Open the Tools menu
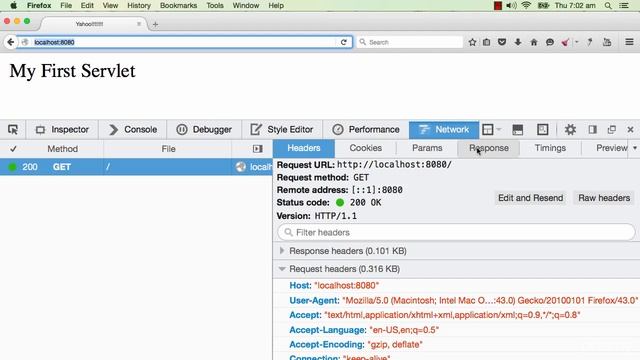 215,5
